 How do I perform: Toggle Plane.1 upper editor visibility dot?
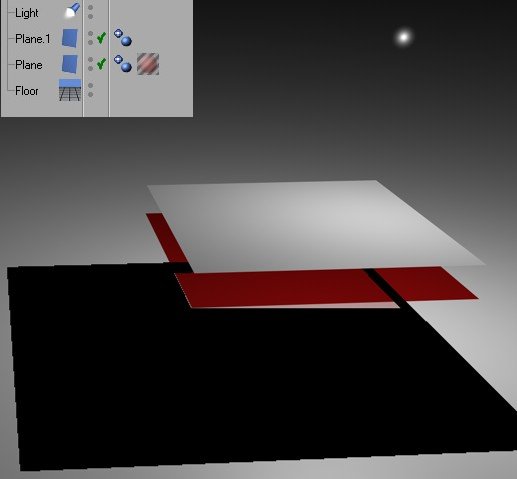tap(90, 33)
